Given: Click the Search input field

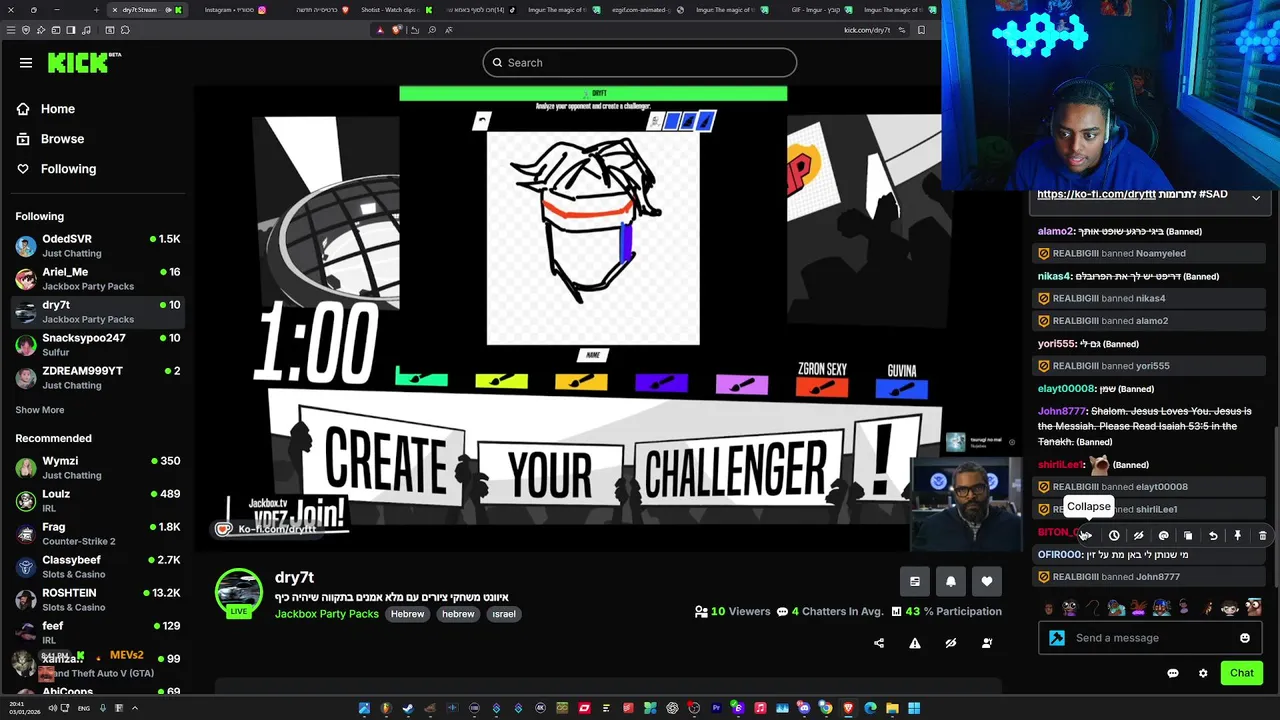Looking at the screenshot, I should coord(640,63).
